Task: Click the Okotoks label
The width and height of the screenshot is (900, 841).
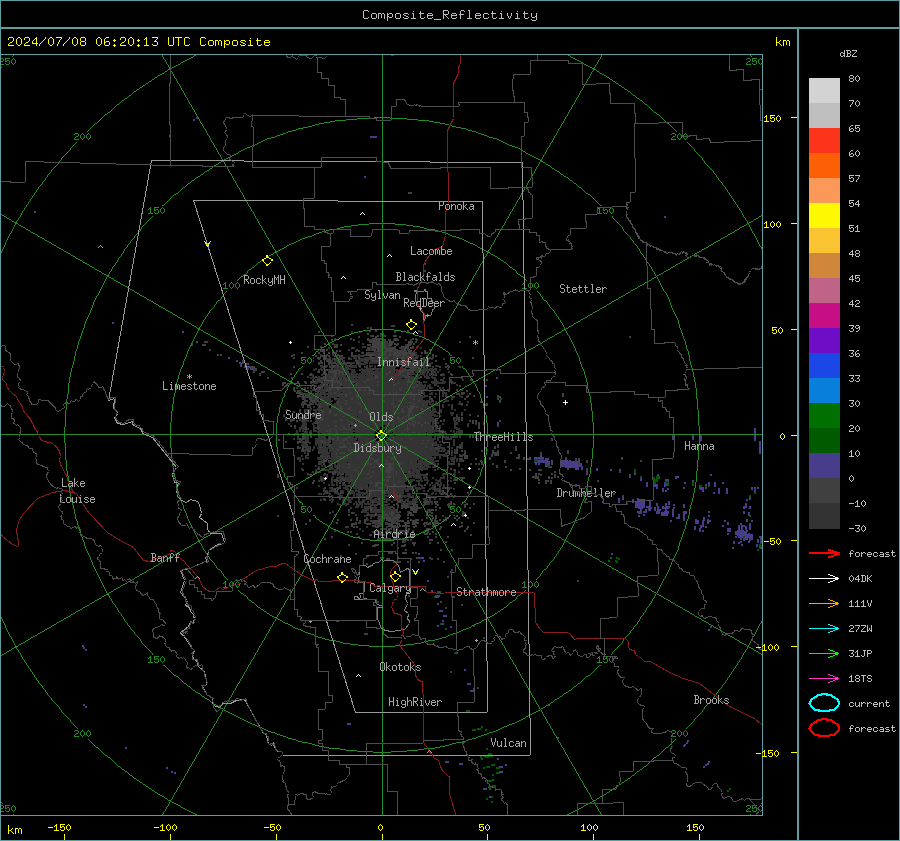Action: pos(400,667)
